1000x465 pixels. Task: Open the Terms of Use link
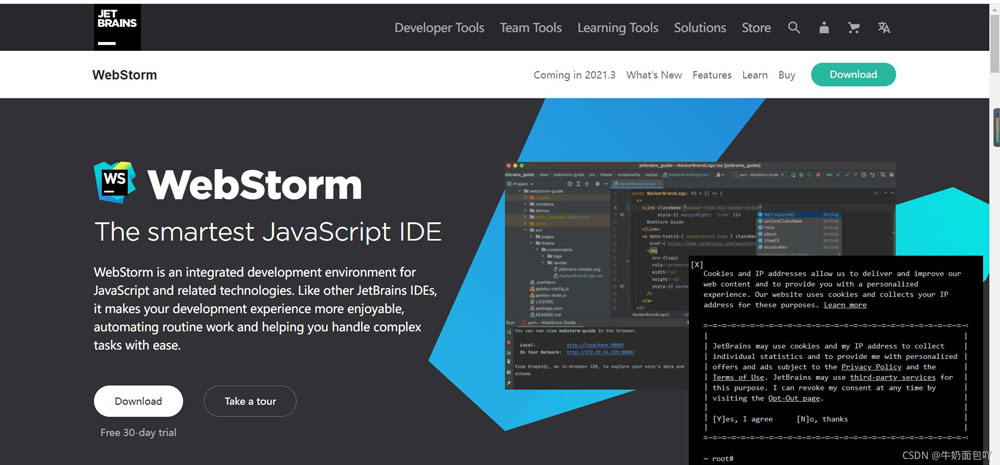[x=738, y=377]
